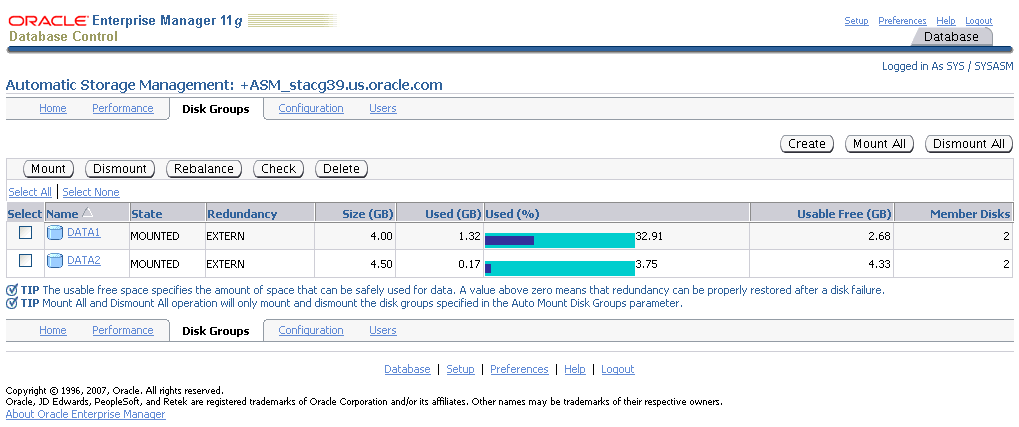Click the Create button
The width and height of the screenshot is (1019, 427).
click(806, 144)
